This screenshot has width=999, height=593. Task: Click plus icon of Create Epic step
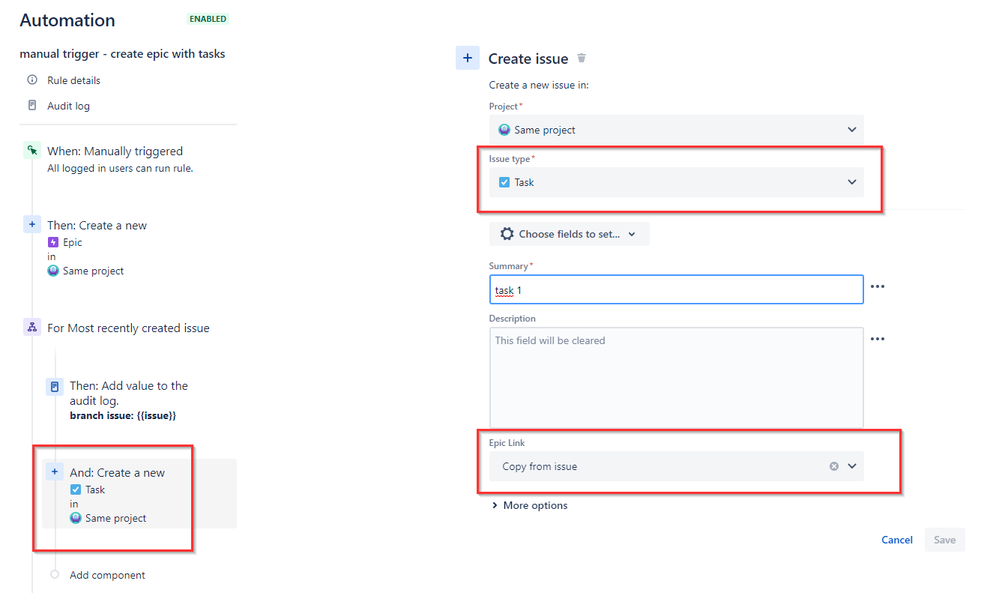[32, 224]
